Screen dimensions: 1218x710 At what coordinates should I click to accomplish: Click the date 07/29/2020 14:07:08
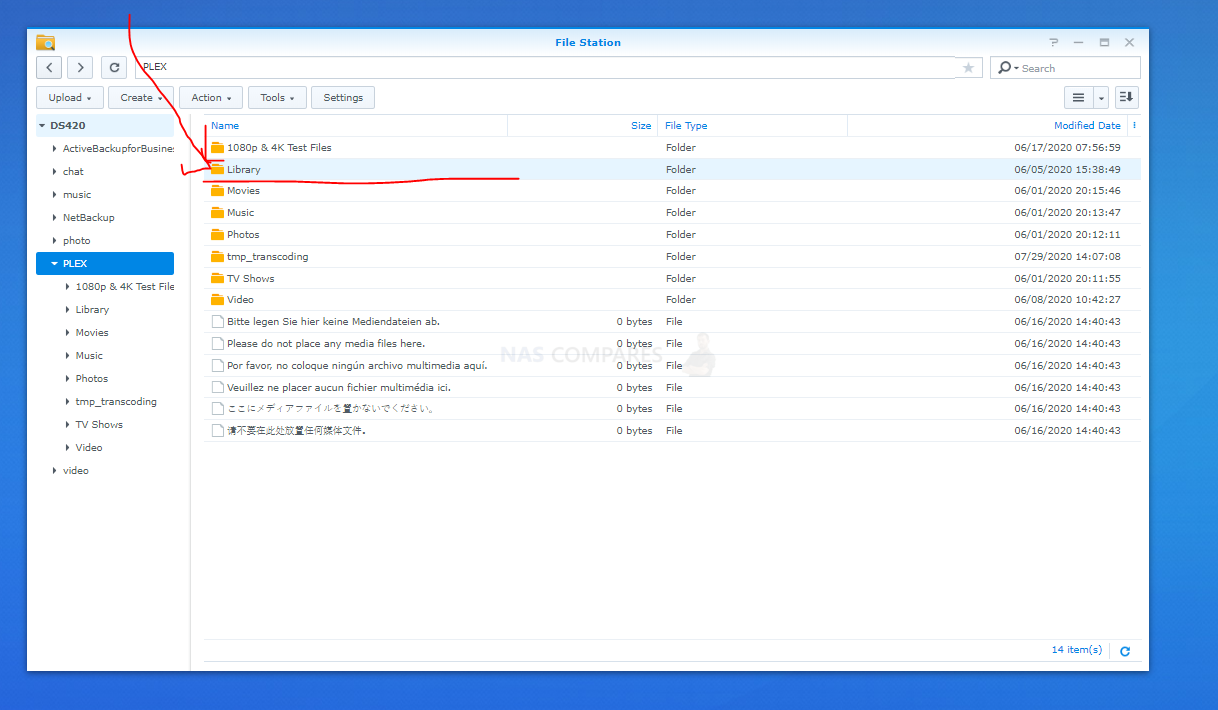click(x=1067, y=256)
